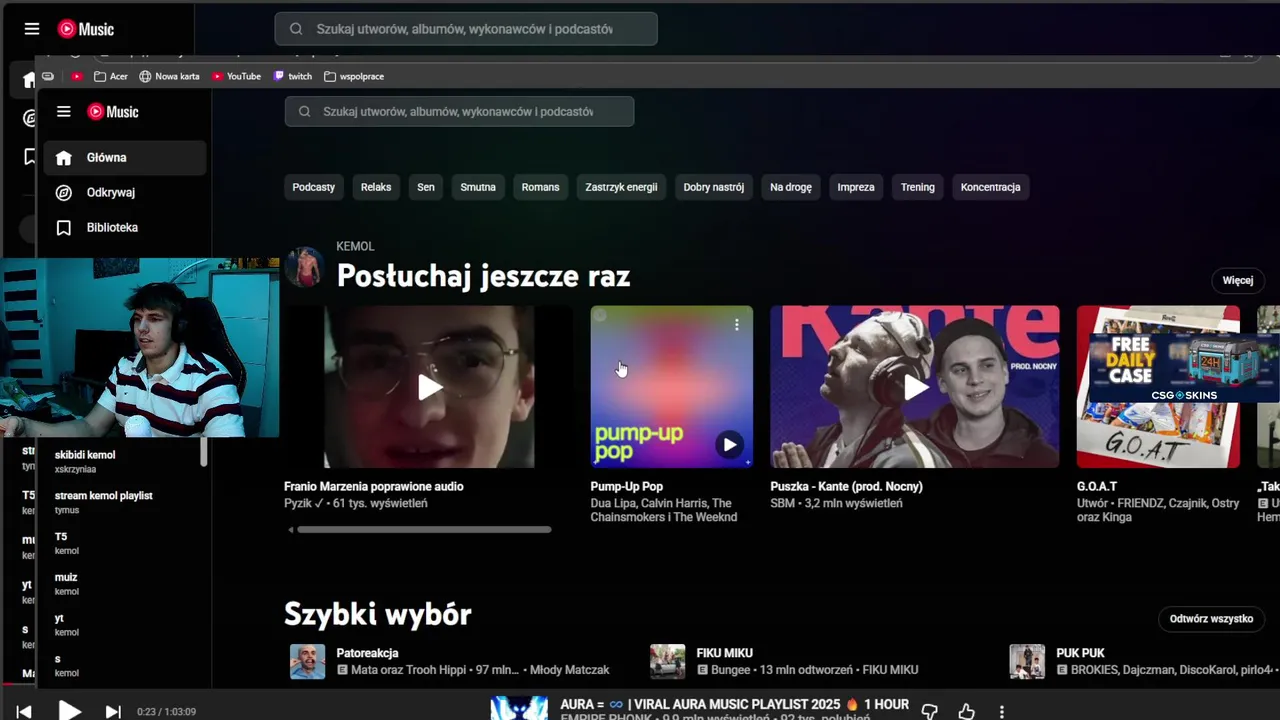Click the magnifier icon in the front search box
1280x720 pixels.
305,112
